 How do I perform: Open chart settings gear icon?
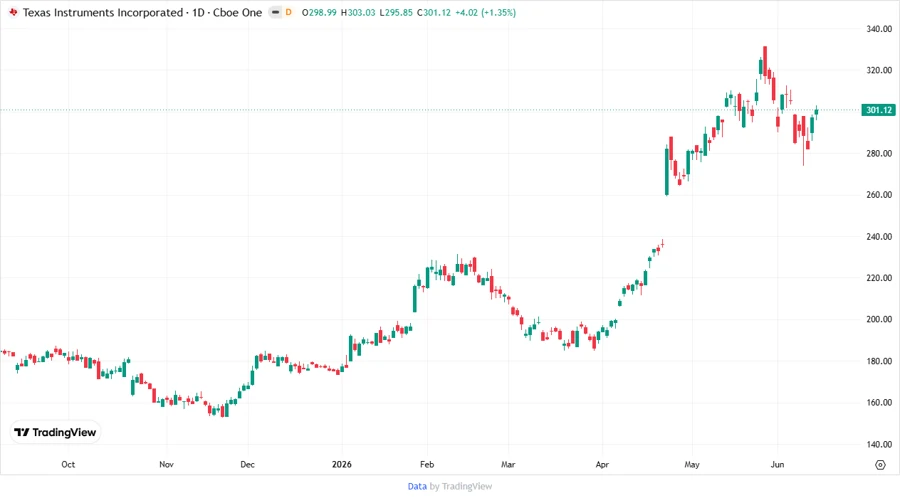point(880,465)
